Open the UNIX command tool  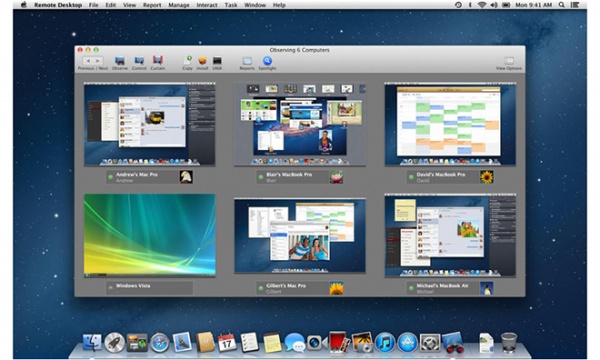tap(217, 61)
